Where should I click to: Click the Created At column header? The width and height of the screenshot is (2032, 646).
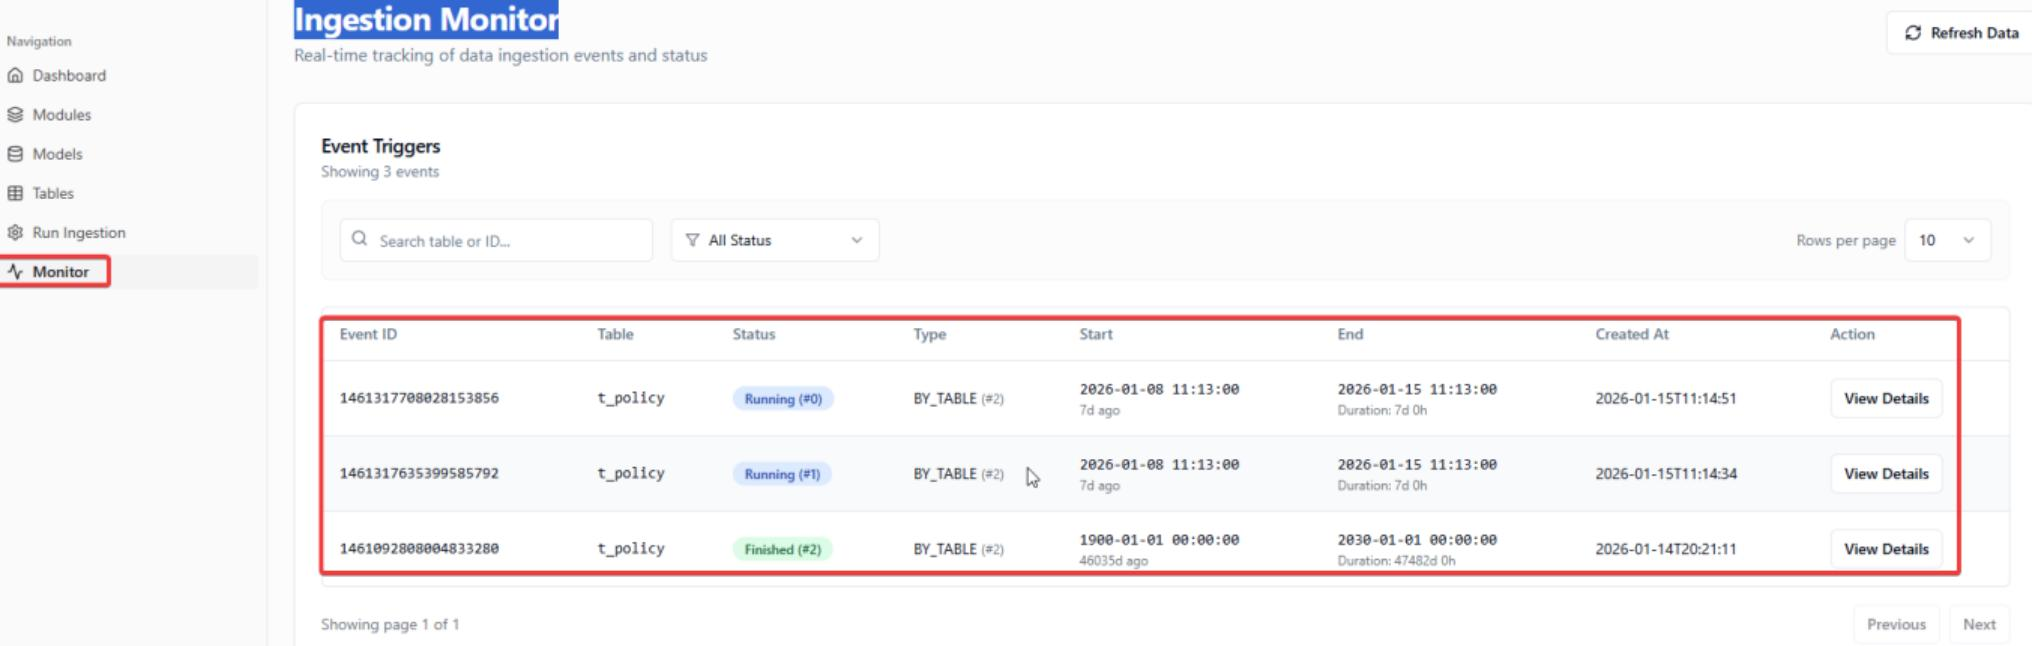click(x=1632, y=334)
